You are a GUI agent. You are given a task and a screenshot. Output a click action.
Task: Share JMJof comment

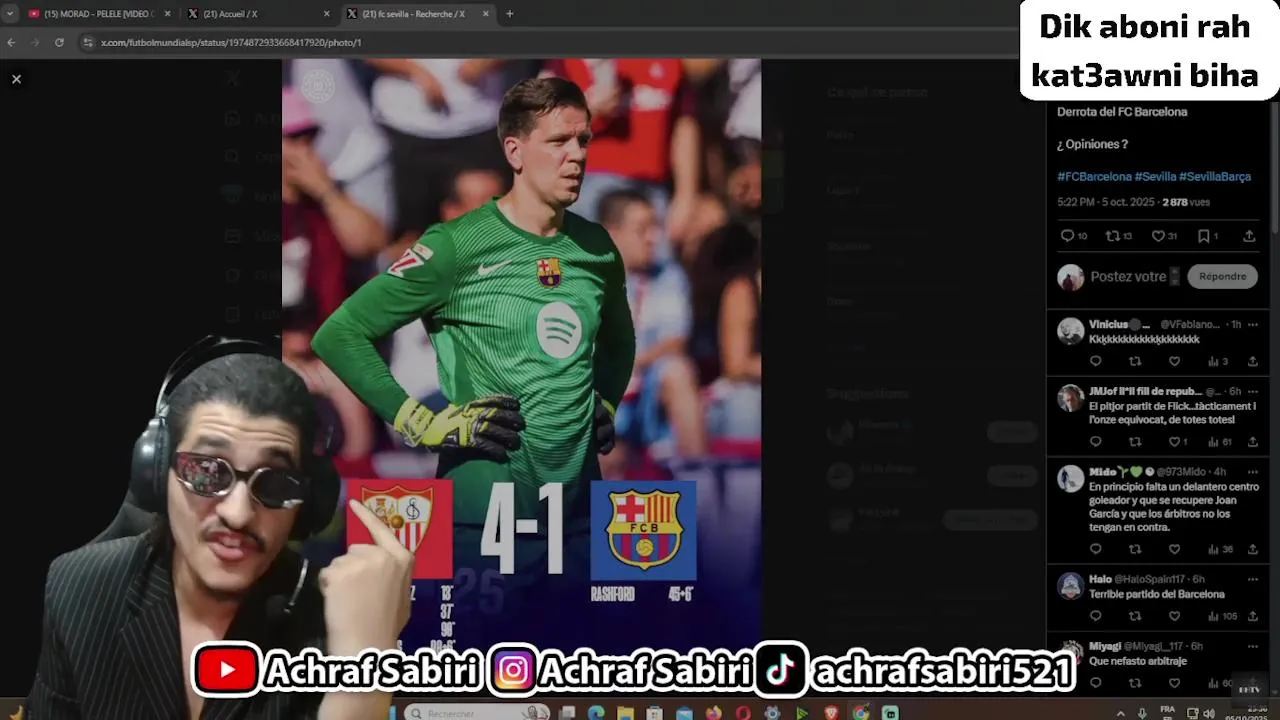click(x=1252, y=441)
